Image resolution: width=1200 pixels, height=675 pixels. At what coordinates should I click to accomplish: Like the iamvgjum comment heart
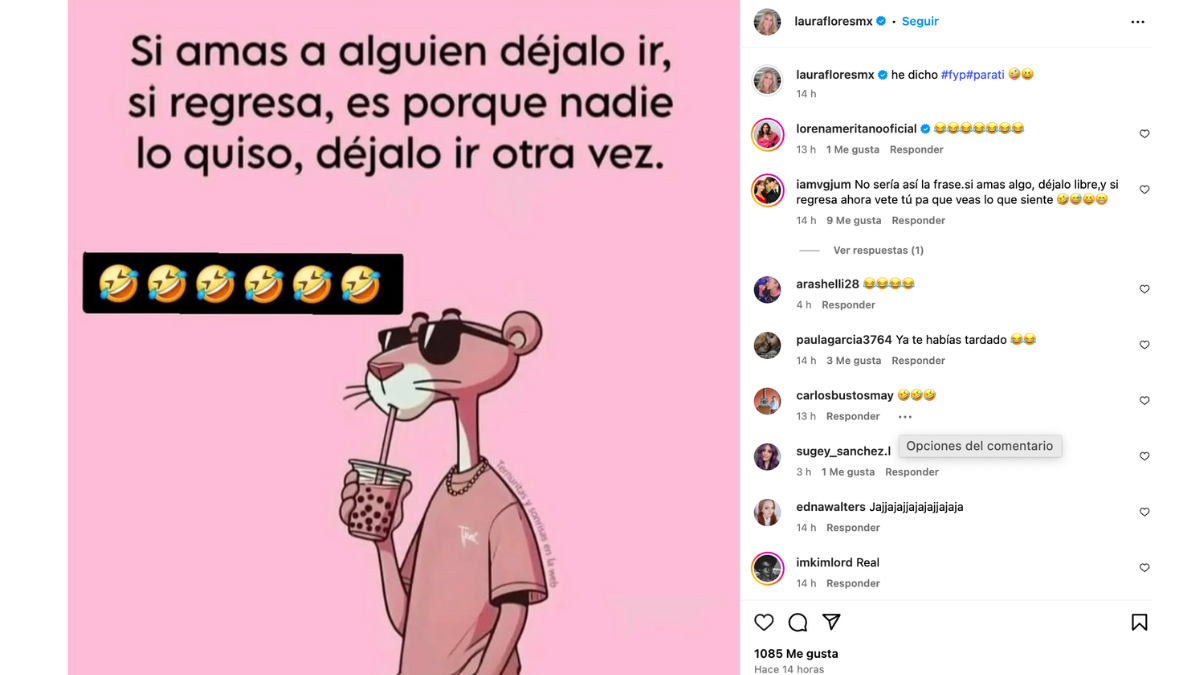tap(1145, 190)
